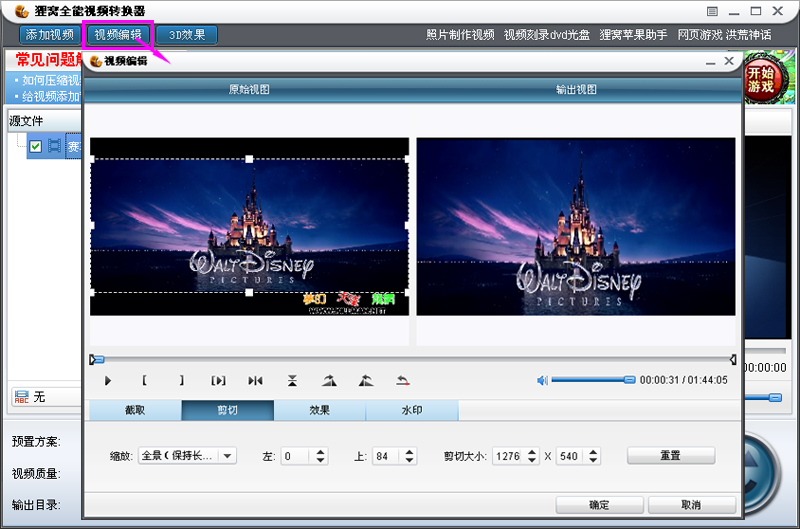Increase the crop width 1276 value

tap(532, 452)
